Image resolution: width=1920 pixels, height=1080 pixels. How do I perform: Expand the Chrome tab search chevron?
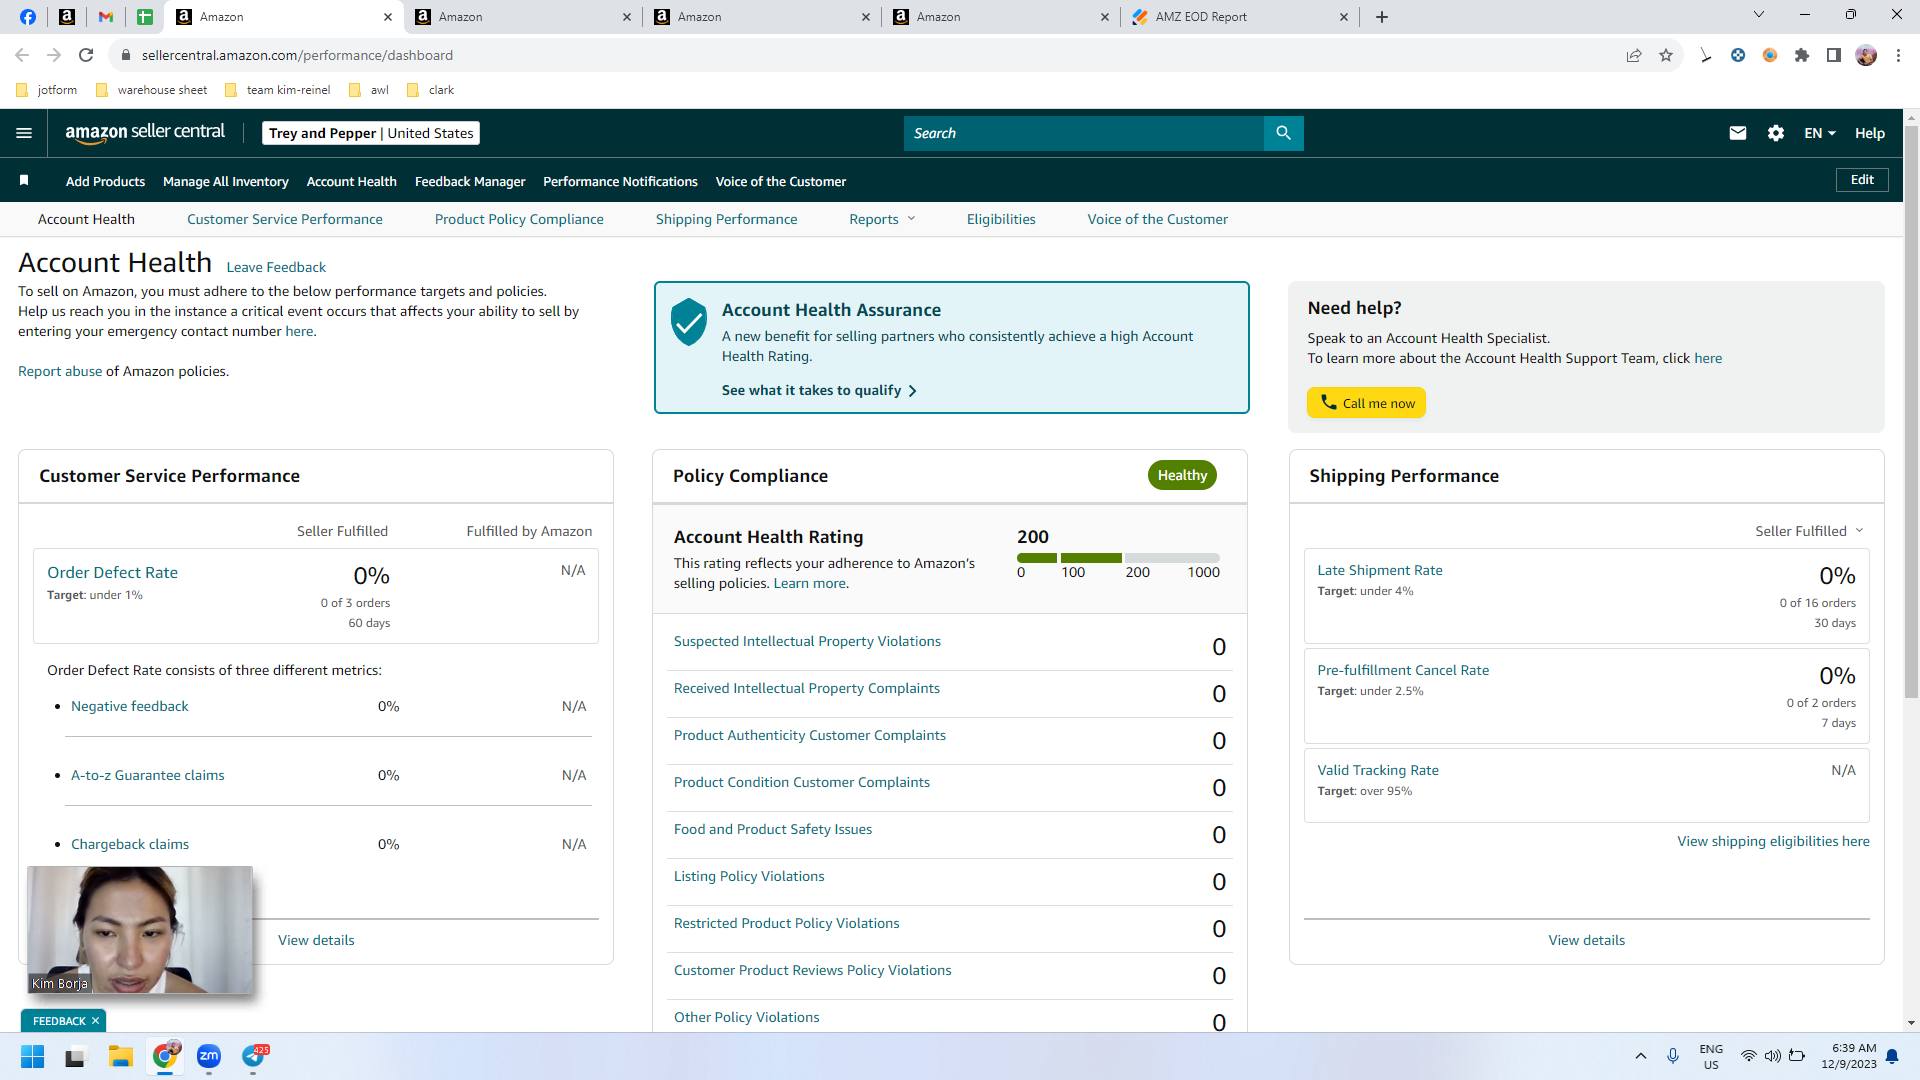coord(1759,15)
